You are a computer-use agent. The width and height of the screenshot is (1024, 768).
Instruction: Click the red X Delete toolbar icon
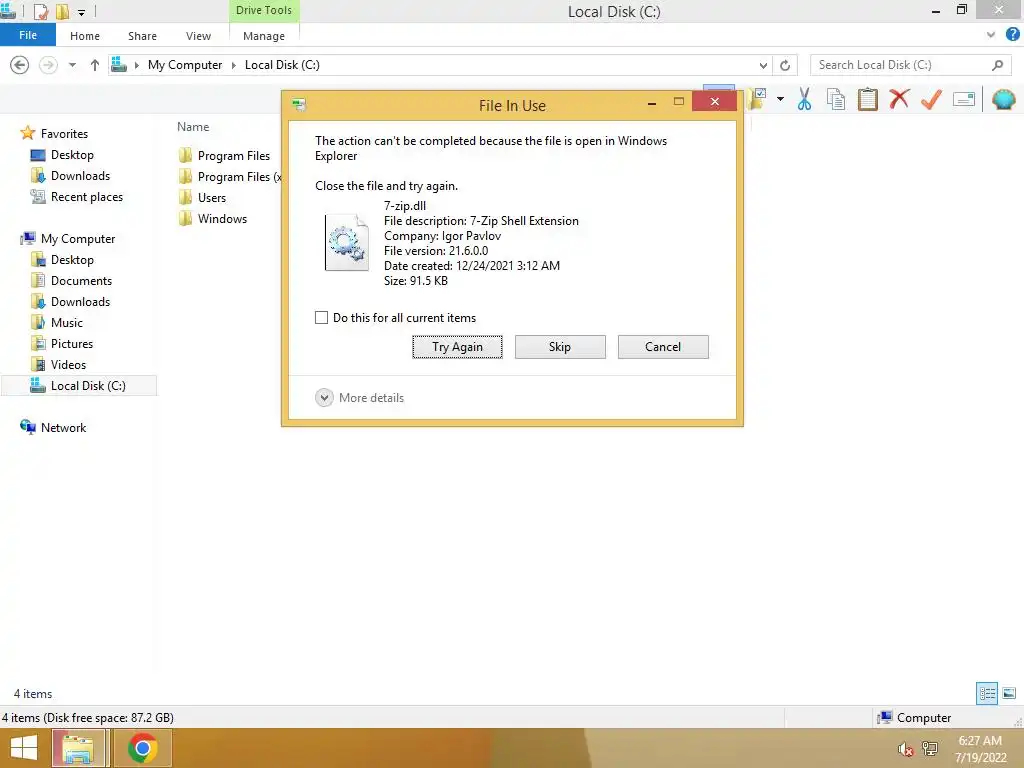coord(899,99)
